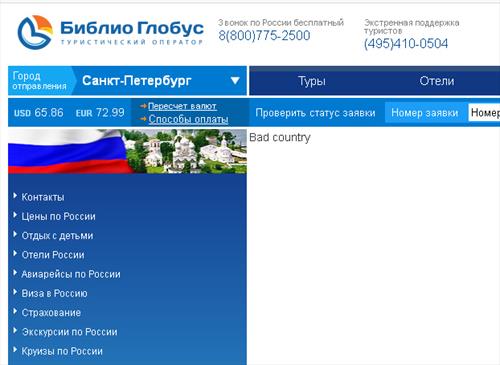Click the Библио Глобус logo icon
Viewport: 500px width, 365px height.
click(x=35, y=32)
